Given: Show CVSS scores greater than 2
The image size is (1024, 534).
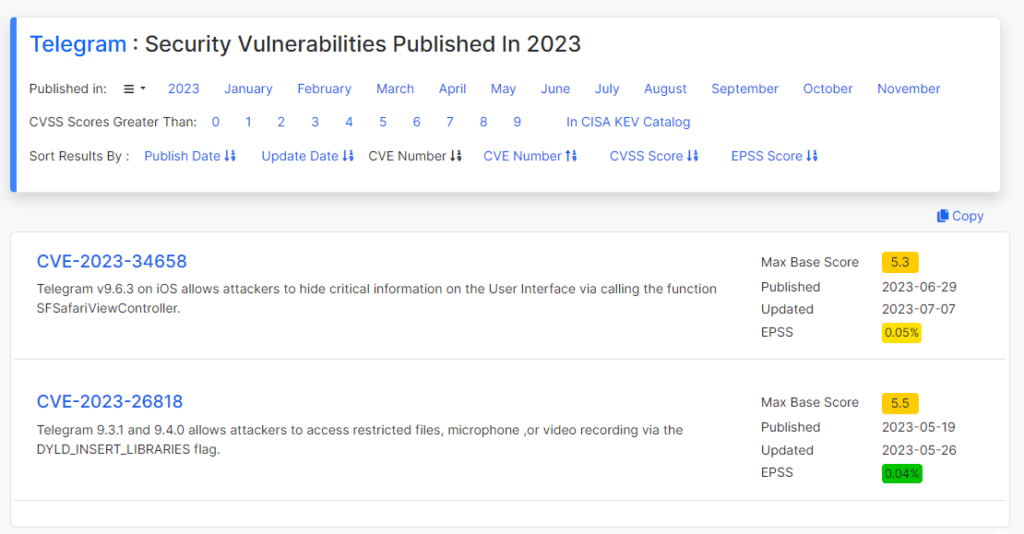Looking at the screenshot, I should pyautogui.click(x=281, y=122).
